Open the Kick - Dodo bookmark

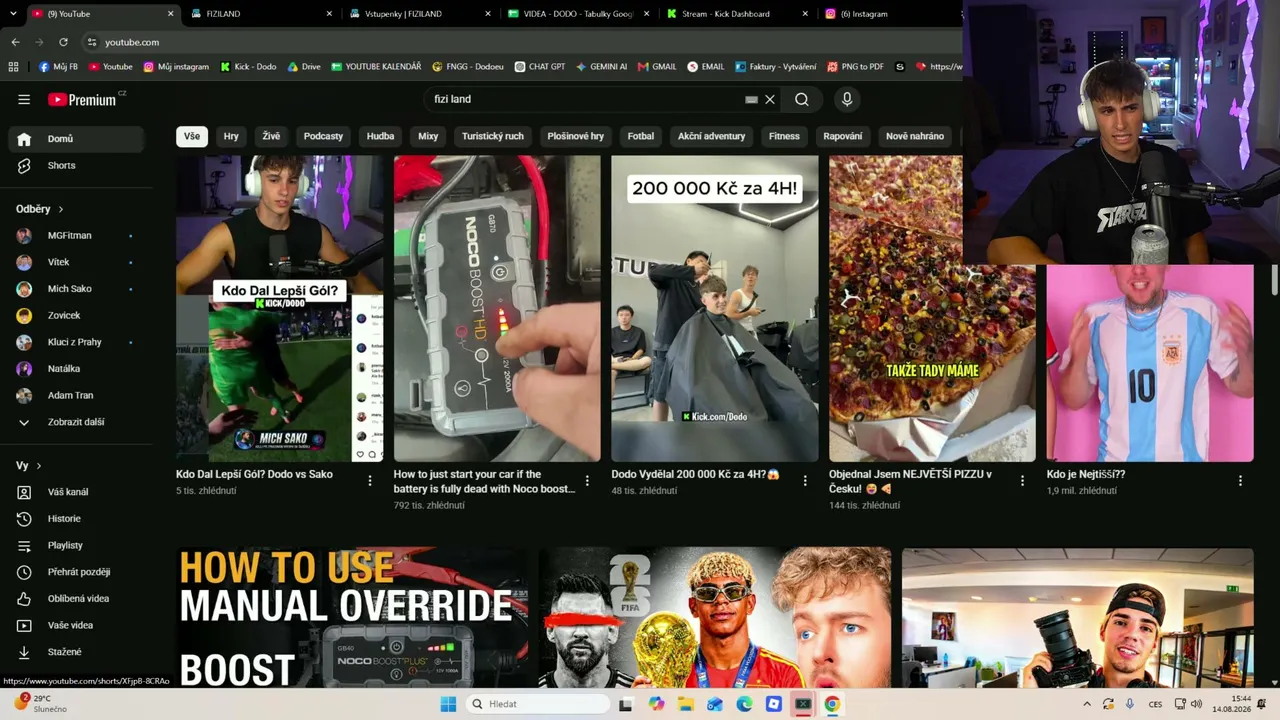click(248, 67)
